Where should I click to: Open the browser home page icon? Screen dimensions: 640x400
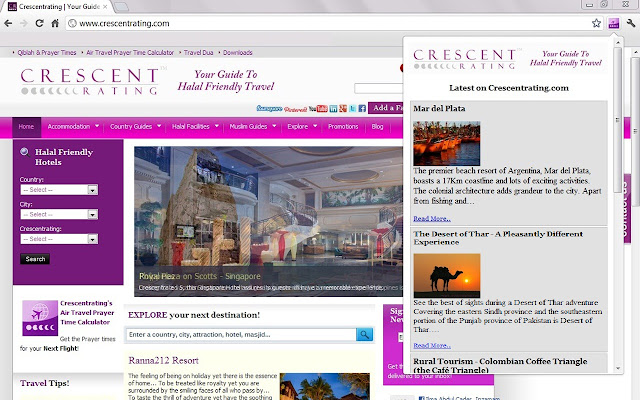[55, 23]
